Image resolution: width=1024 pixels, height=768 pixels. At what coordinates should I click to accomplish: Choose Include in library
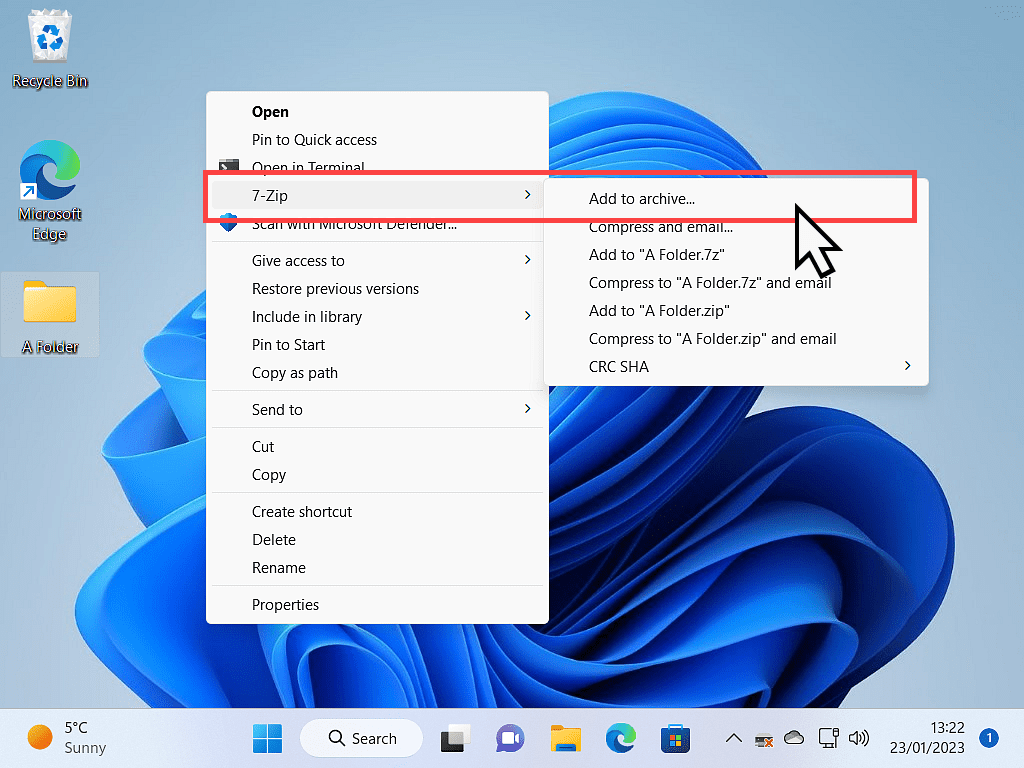[377, 317]
